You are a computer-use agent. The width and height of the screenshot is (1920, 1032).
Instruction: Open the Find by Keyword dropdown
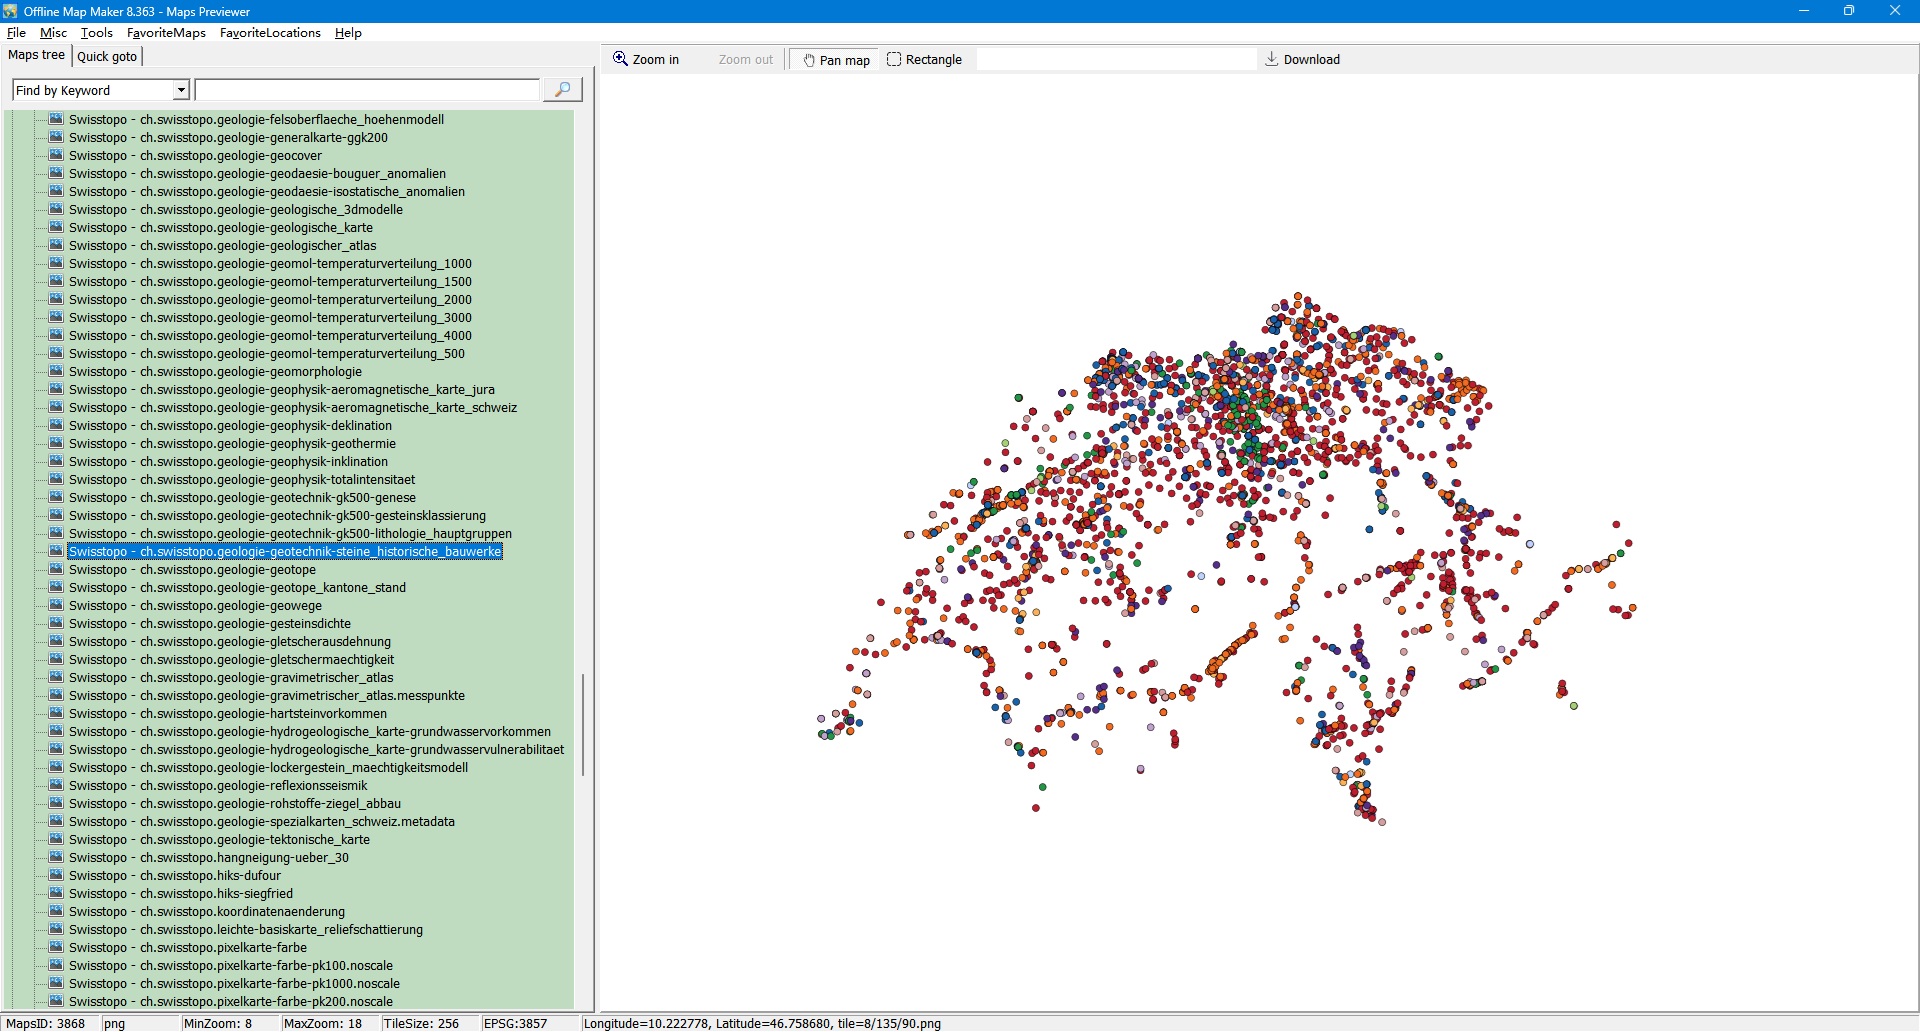pos(181,90)
